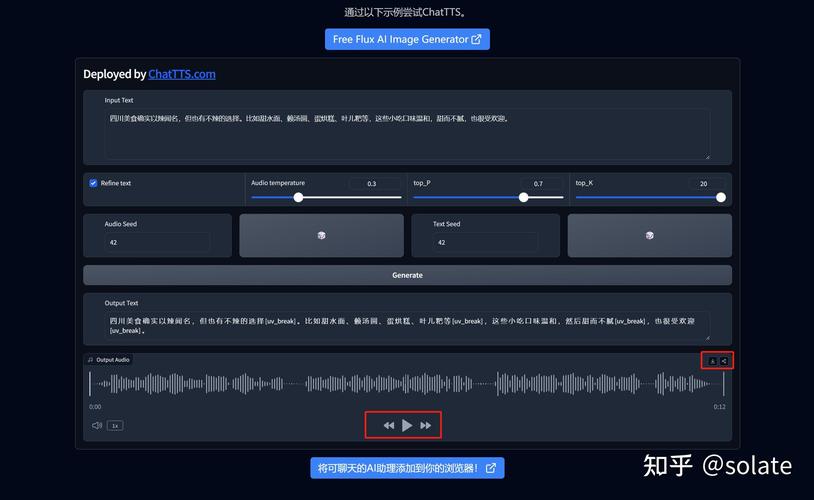Screen dimensions: 814x500
Task: Mute the audio volume speaker icon
Action: click(97, 425)
